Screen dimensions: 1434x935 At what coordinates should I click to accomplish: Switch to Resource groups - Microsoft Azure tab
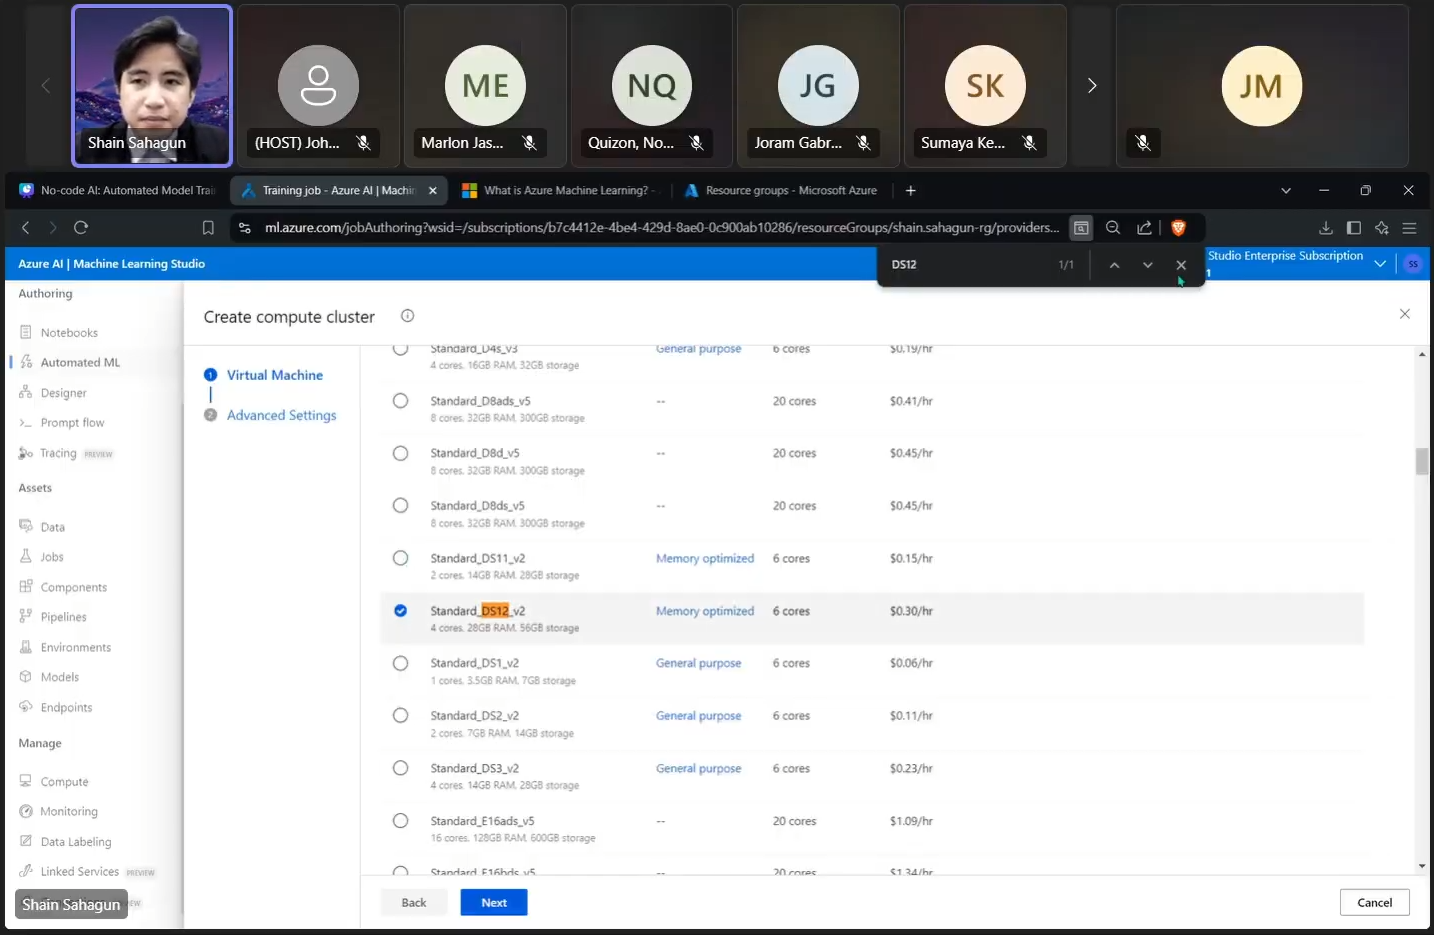point(782,190)
